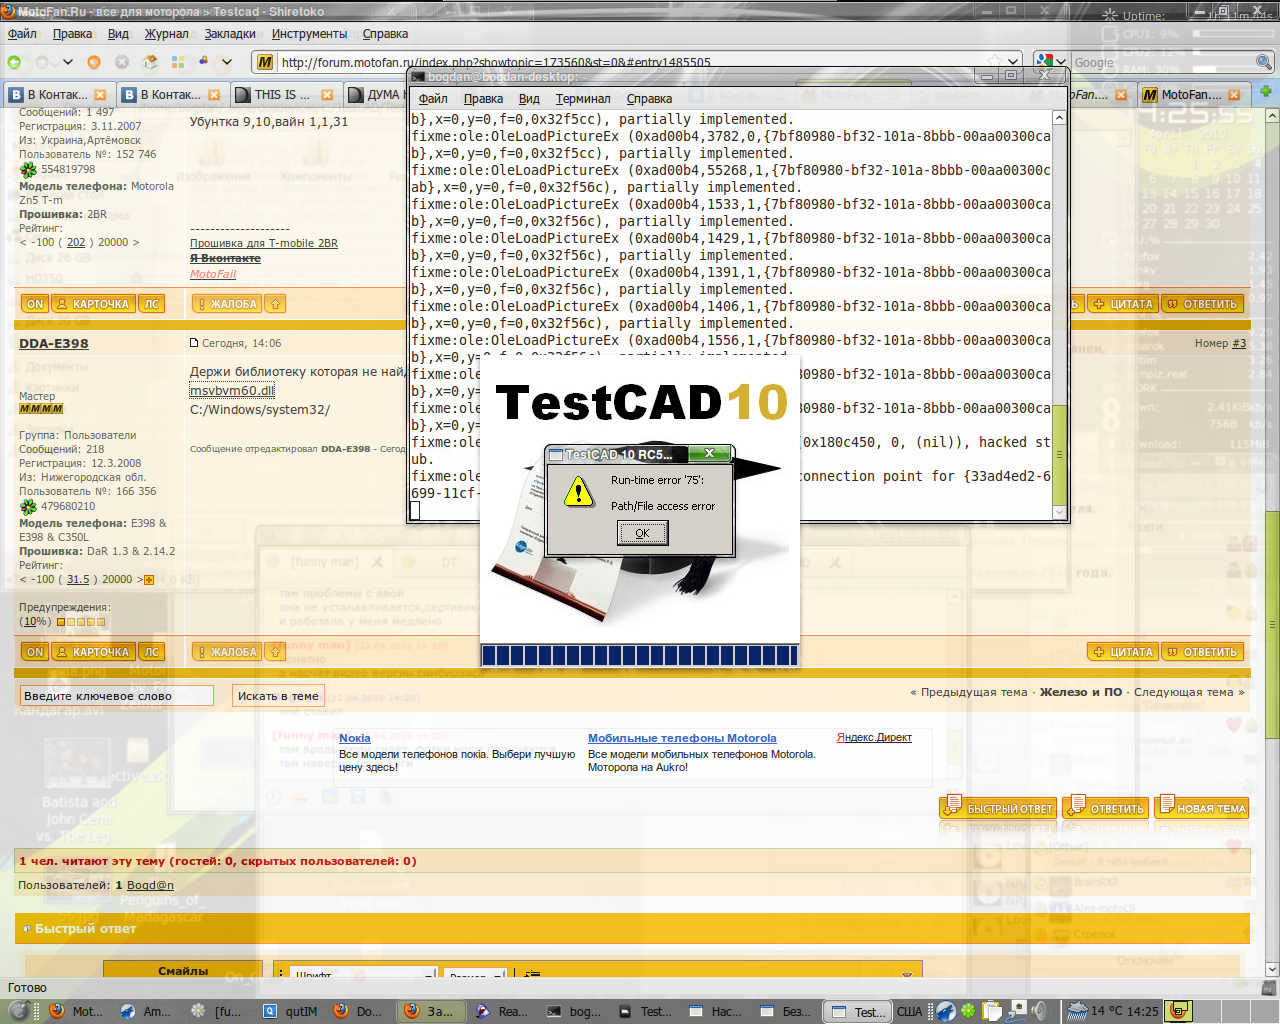Click ЦИТАТА button under DDA-E398 post

tap(1122, 652)
